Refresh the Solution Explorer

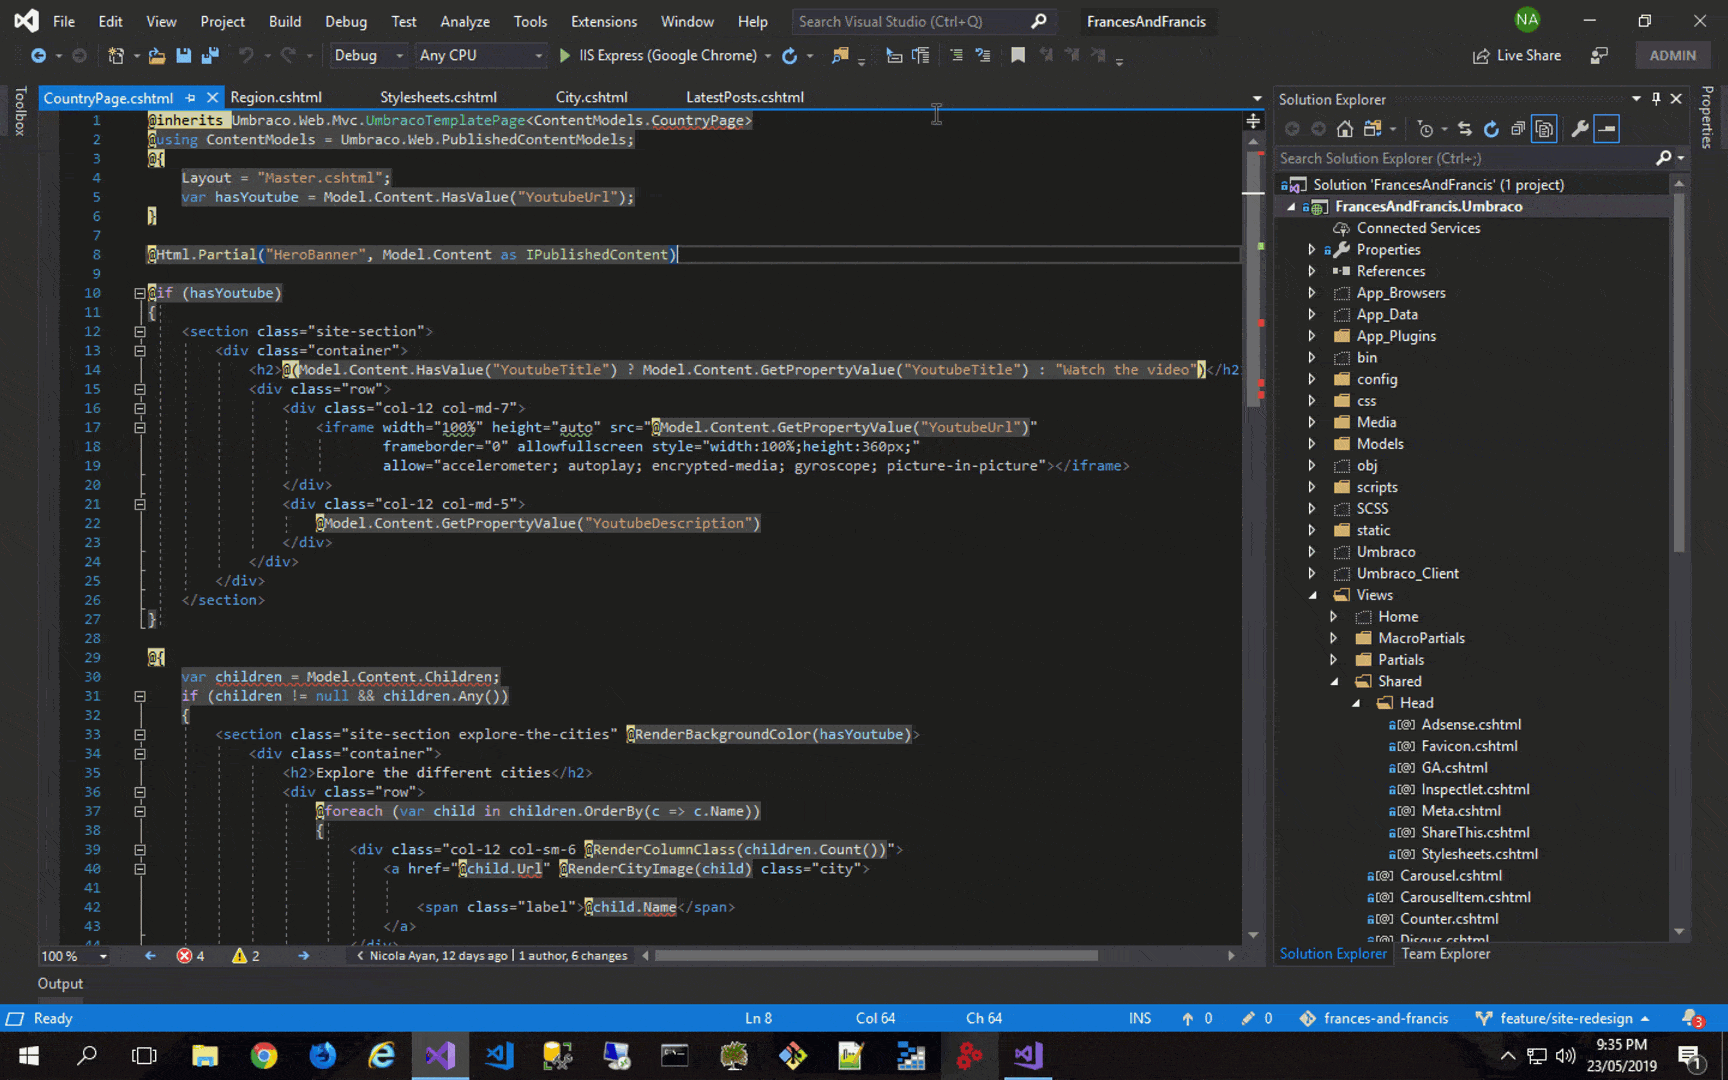click(1491, 129)
